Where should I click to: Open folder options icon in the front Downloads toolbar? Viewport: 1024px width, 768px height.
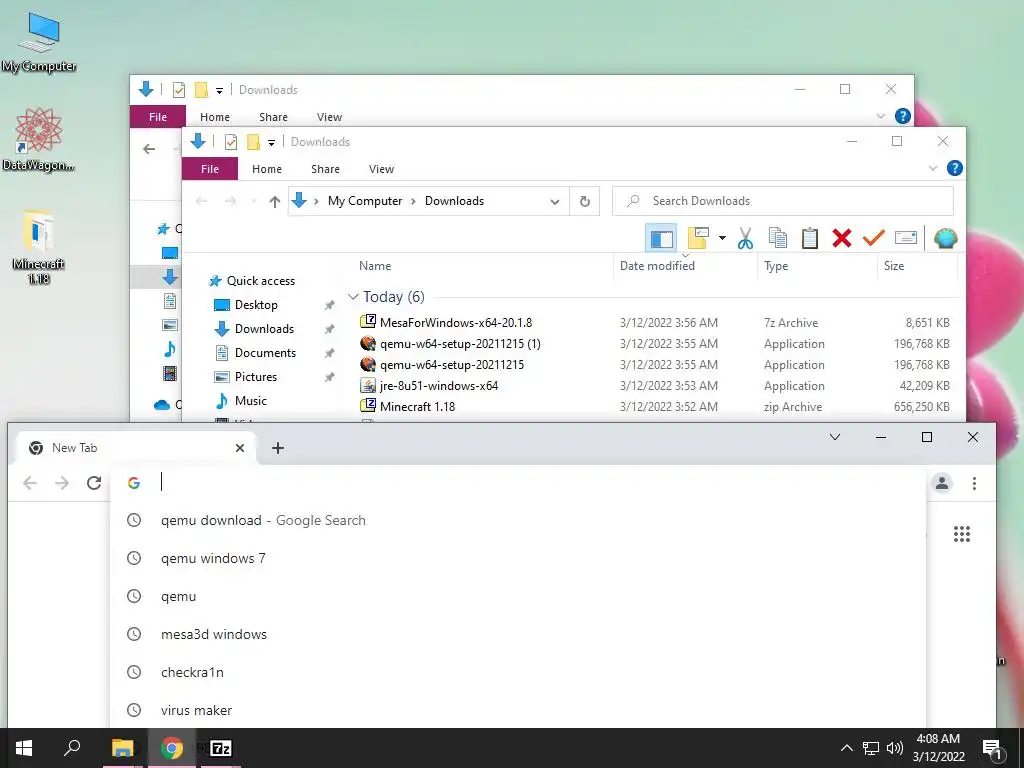tap(698, 238)
